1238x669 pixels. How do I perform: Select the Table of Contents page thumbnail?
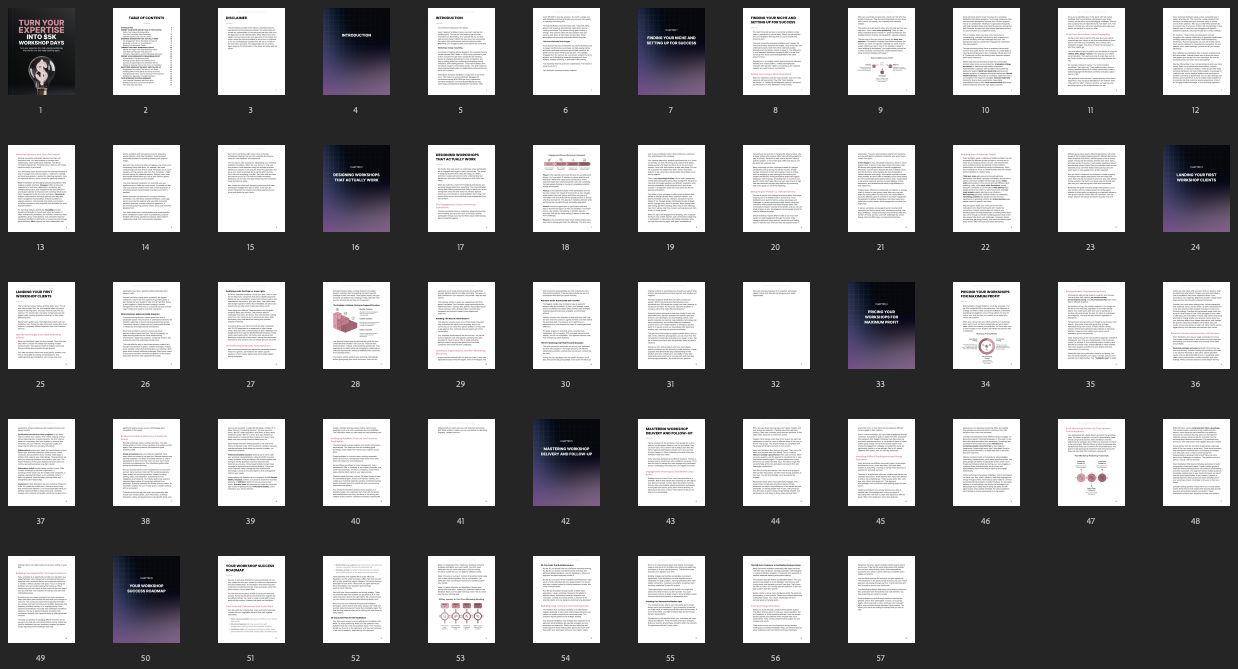pyautogui.click(x=146, y=52)
